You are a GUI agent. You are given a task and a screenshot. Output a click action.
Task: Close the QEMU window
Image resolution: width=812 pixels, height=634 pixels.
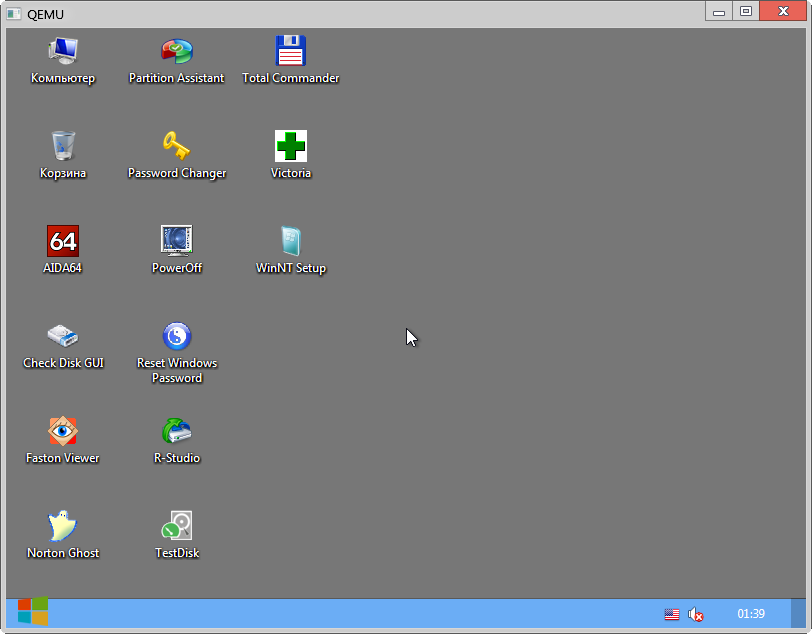pos(783,11)
